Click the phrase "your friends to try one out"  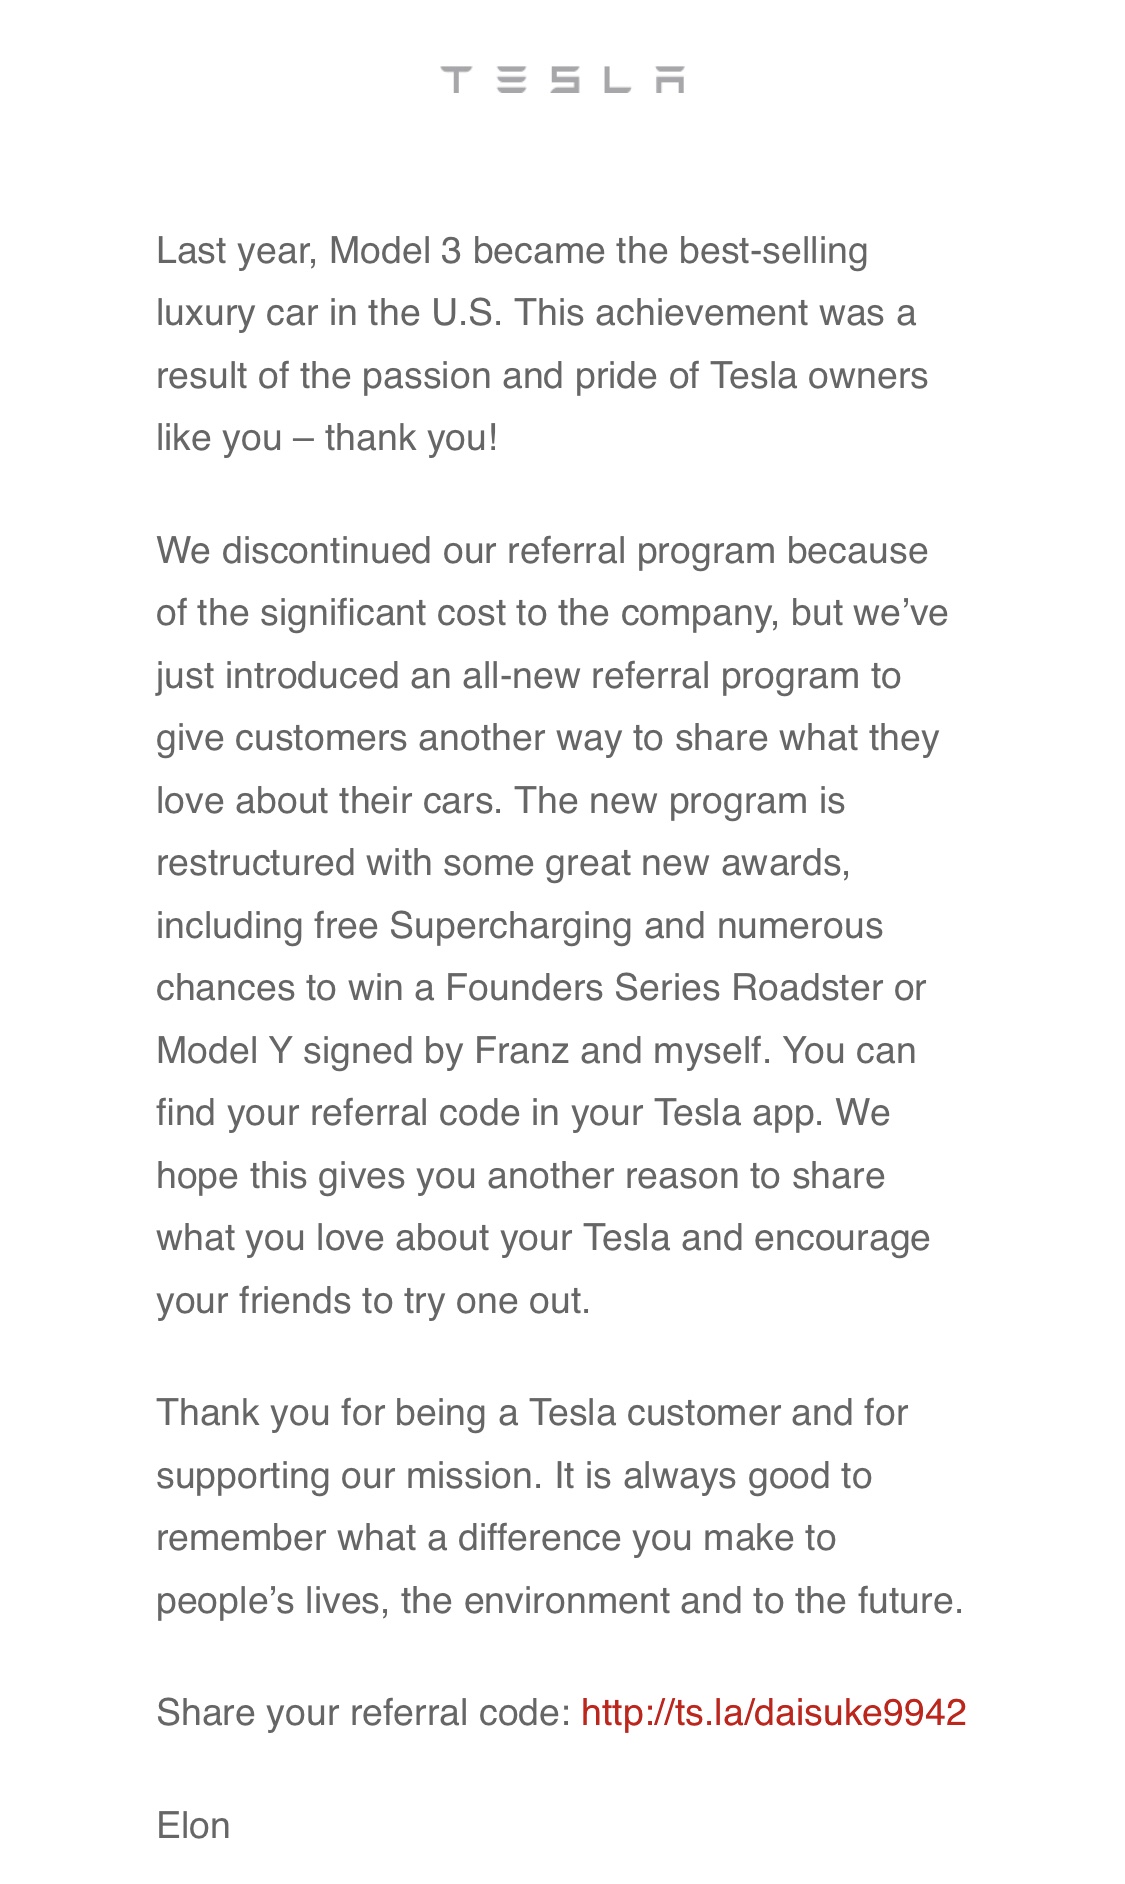(371, 1301)
